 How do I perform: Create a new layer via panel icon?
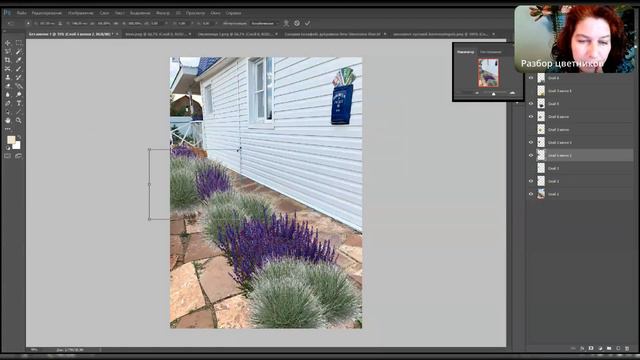(x=618, y=348)
